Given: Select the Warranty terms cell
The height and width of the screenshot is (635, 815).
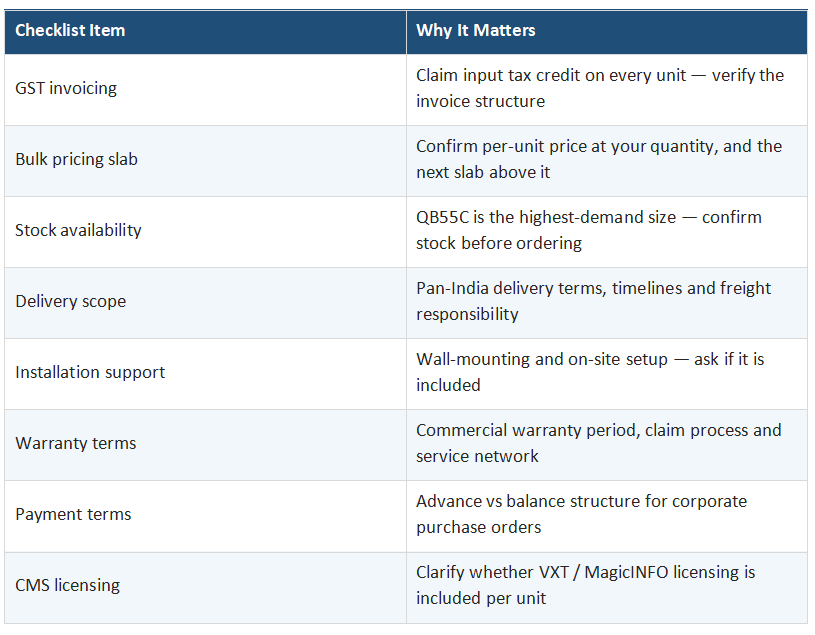Looking at the screenshot, I should pos(205,445).
